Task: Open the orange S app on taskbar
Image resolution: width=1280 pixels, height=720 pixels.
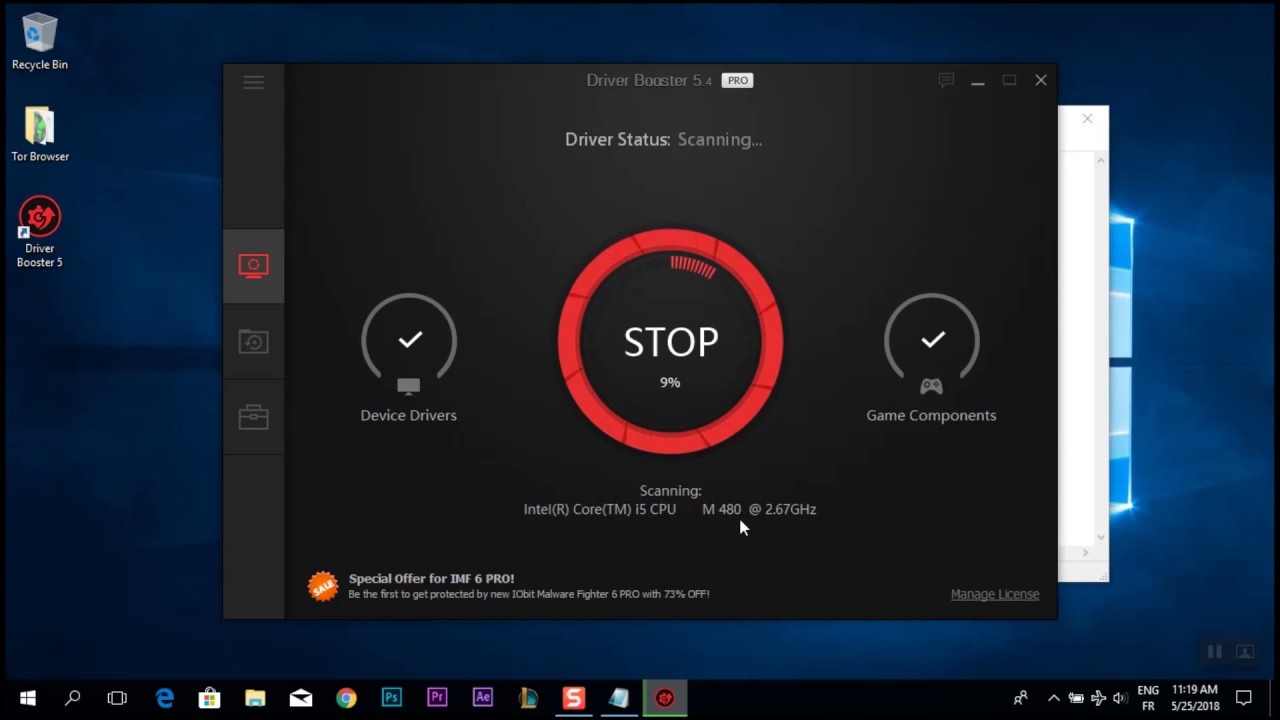Action: pos(573,698)
